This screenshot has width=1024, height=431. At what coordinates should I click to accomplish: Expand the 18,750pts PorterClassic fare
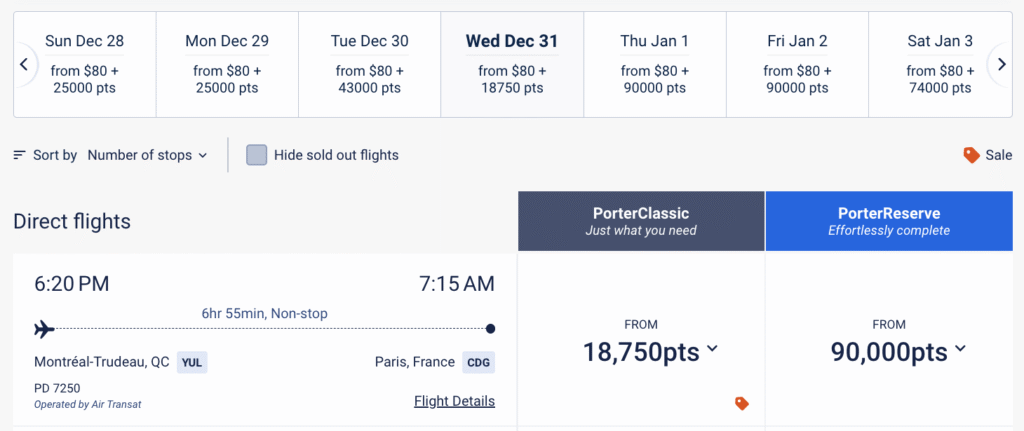(650, 350)
